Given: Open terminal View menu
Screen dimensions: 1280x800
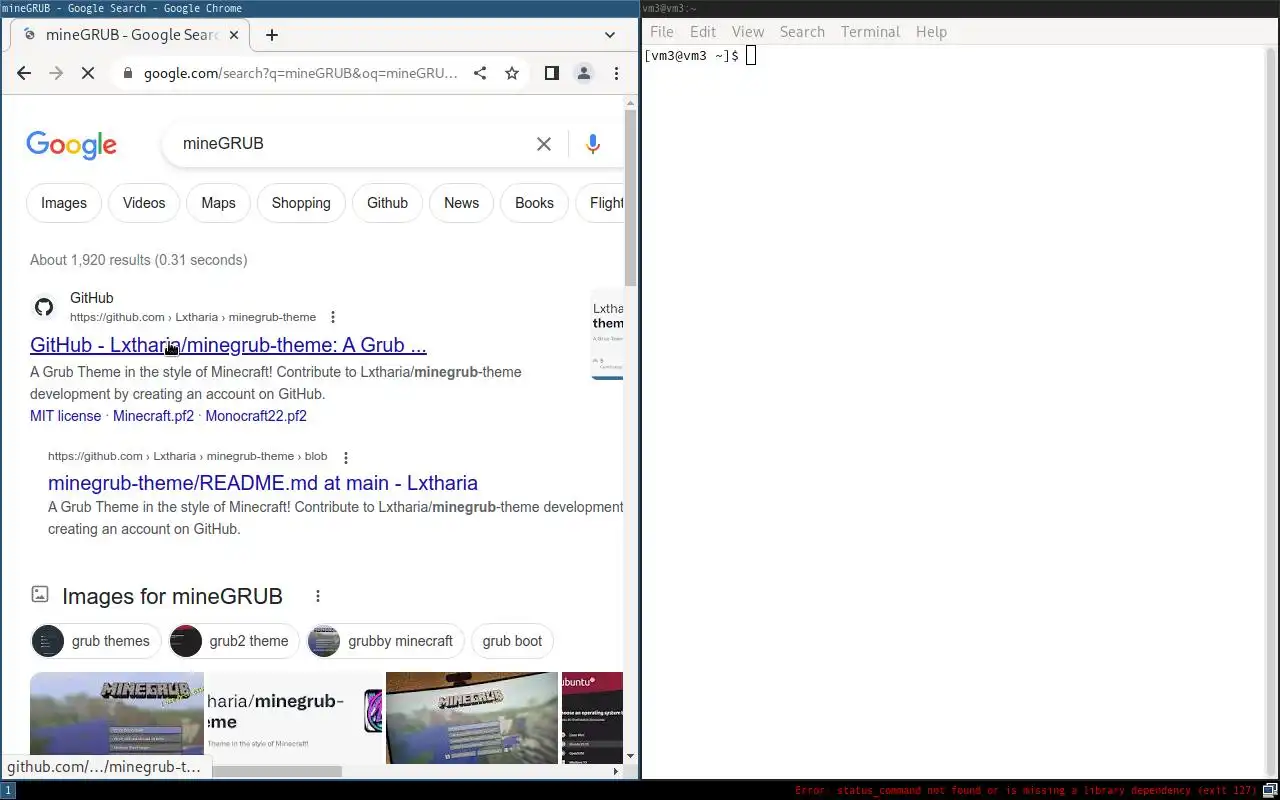Looking at the screenshot, I should [748, 32].
